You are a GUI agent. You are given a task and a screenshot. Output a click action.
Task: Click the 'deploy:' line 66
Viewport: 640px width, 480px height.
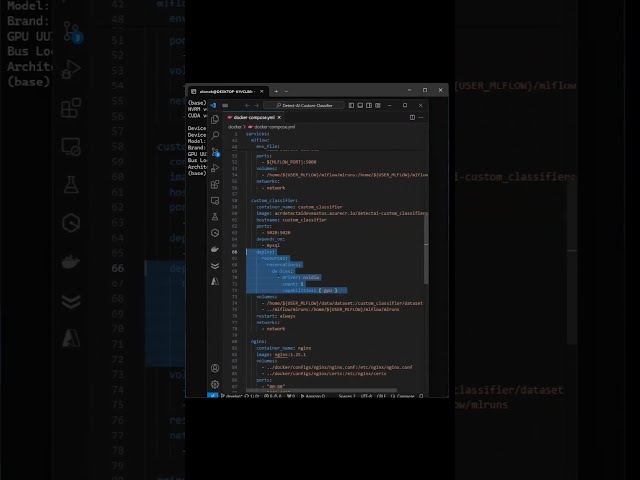266,252
